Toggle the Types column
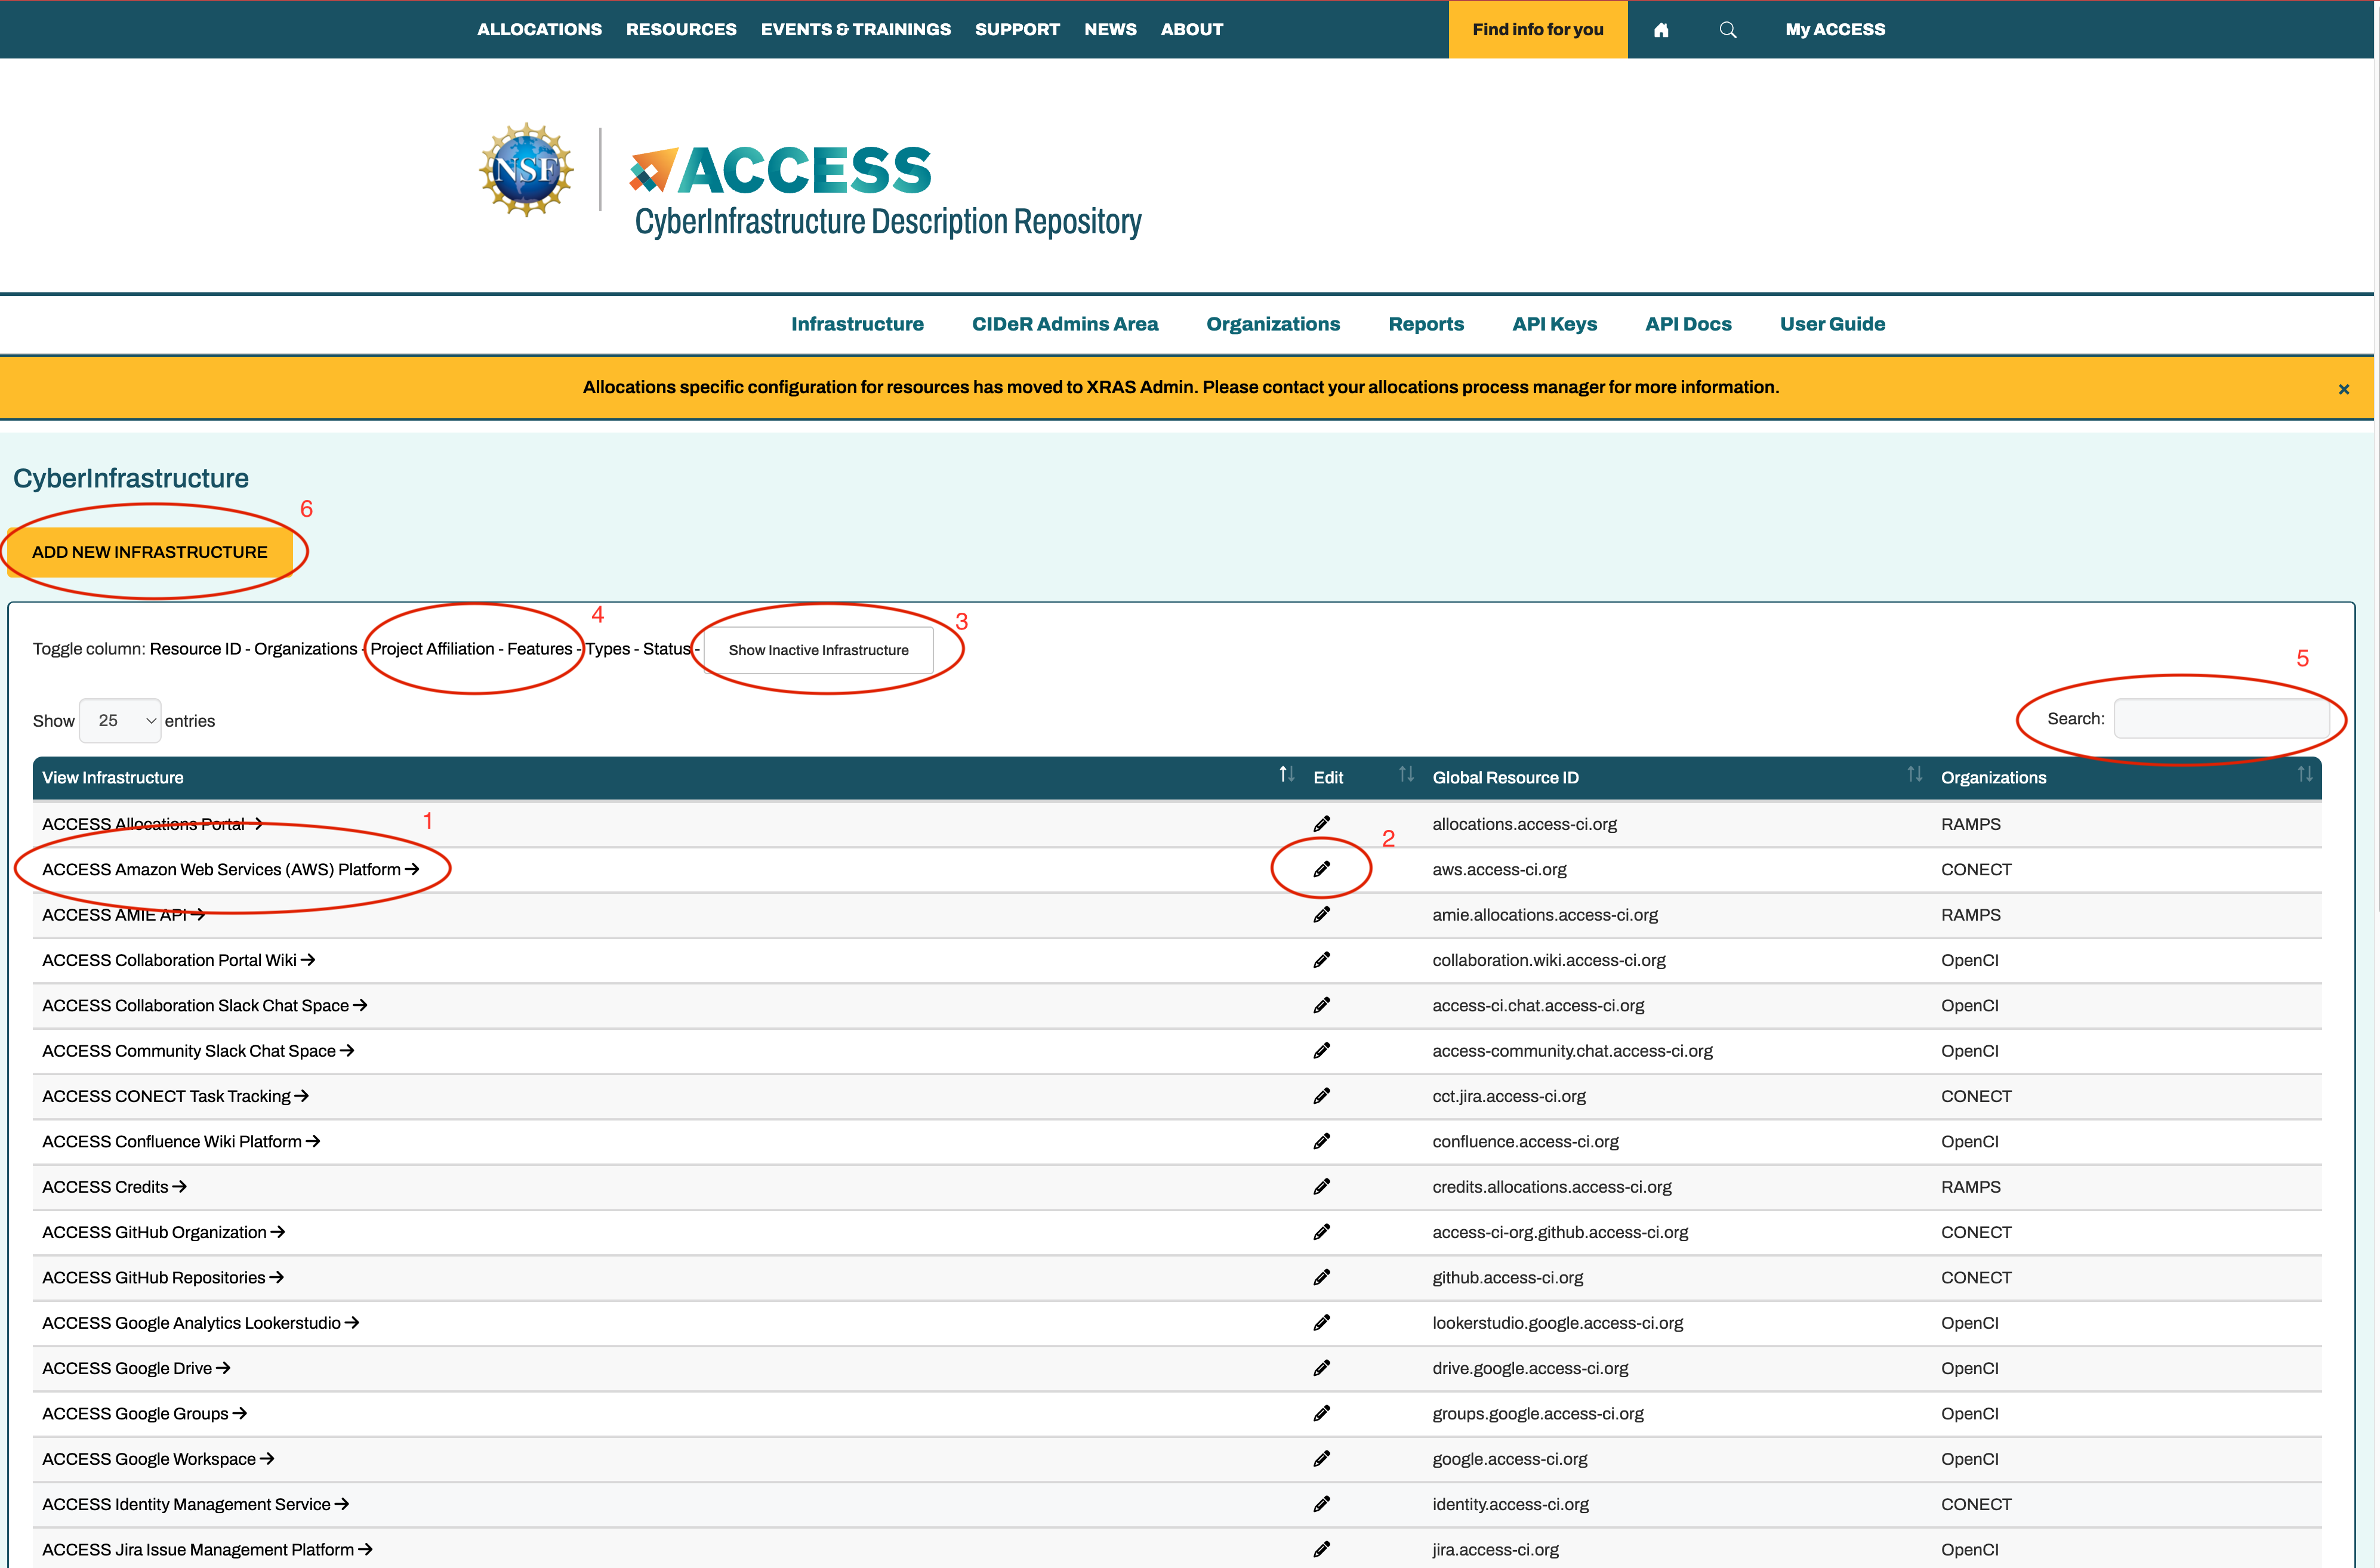 tap(608, 649)
